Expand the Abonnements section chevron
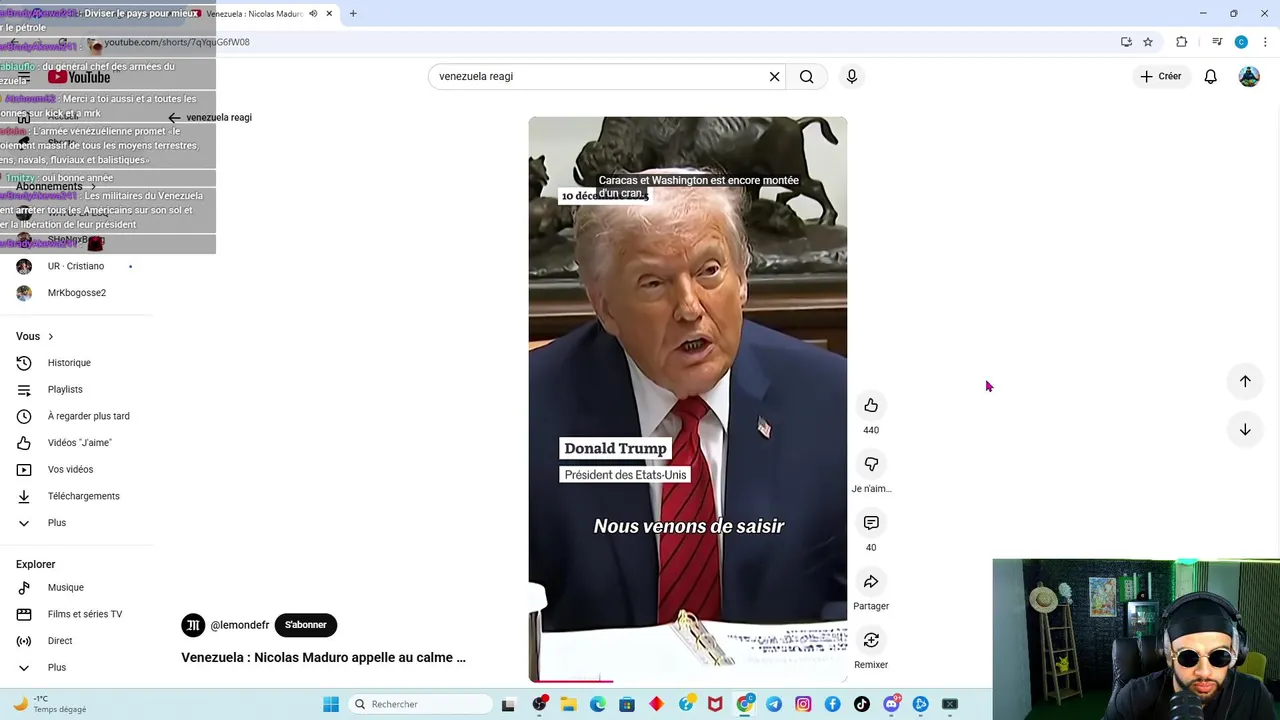Screen dimensions: 1280x720 coord(93,187)
